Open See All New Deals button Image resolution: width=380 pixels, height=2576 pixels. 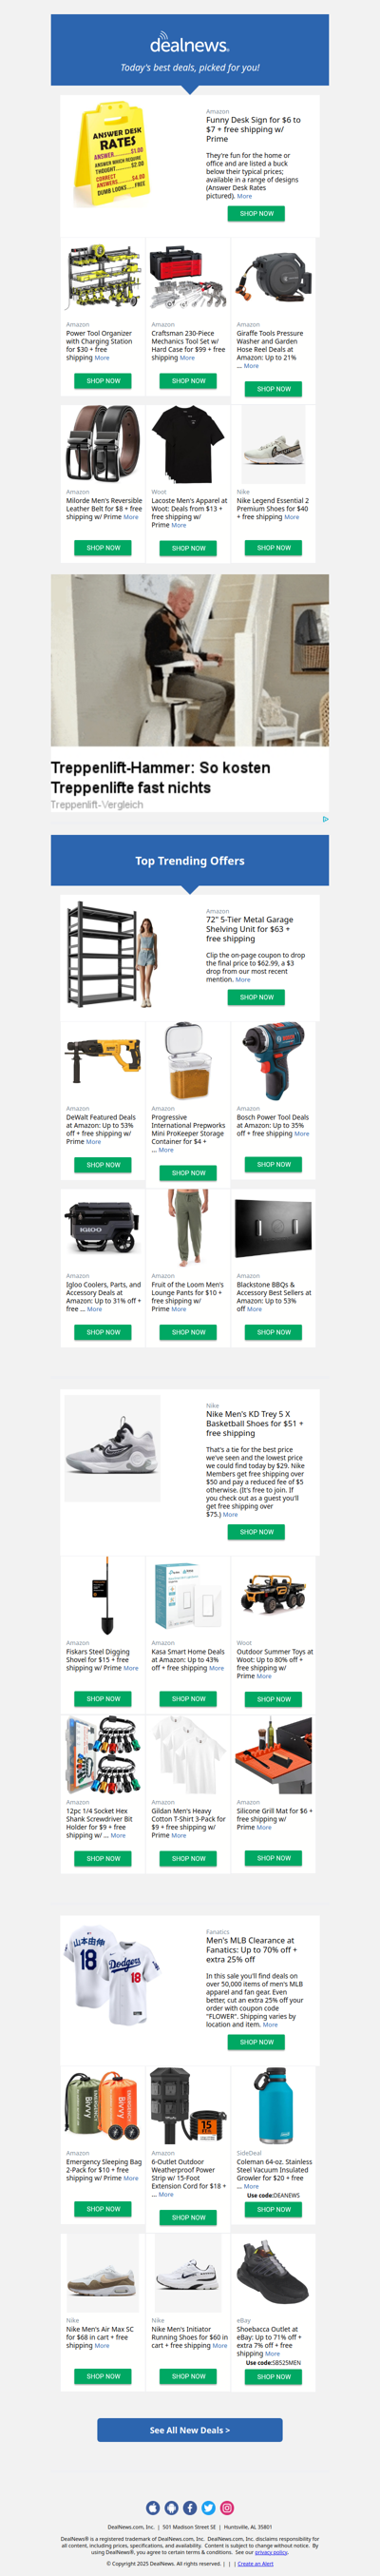click(190, 2430)
